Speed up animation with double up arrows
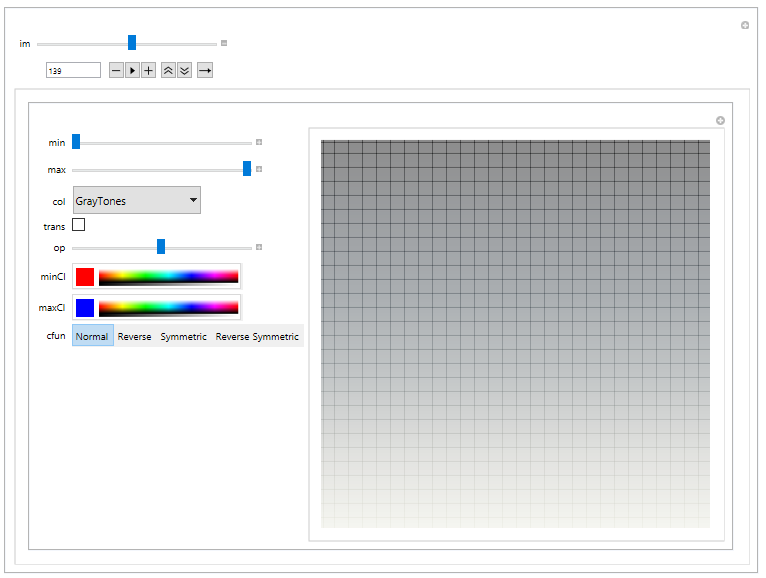766x578 pixels. pyautogui.click(x=168, y=70)
